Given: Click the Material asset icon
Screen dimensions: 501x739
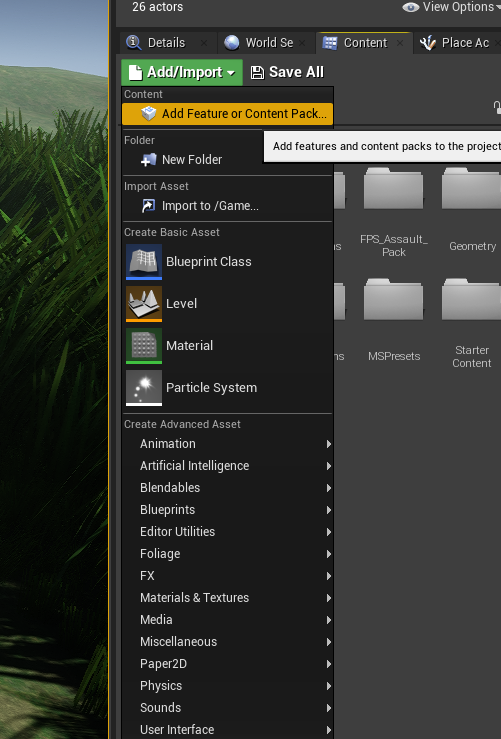Looking at the screenshot, I should 144,345.
